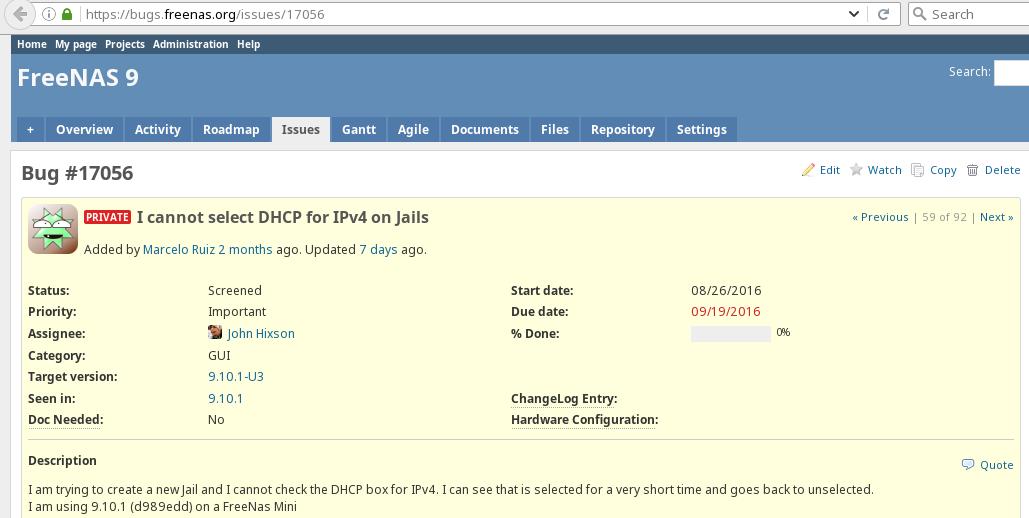Viewport: 1029px width, 518px height.
Task: Click the Copy link
Action: click(x=943, y=170)
